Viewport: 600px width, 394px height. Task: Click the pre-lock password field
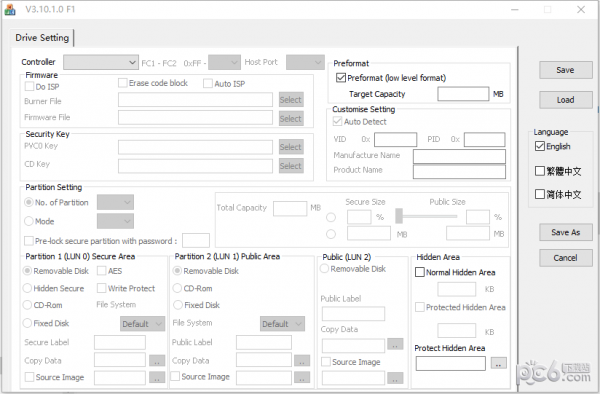[x=196, y=240]
